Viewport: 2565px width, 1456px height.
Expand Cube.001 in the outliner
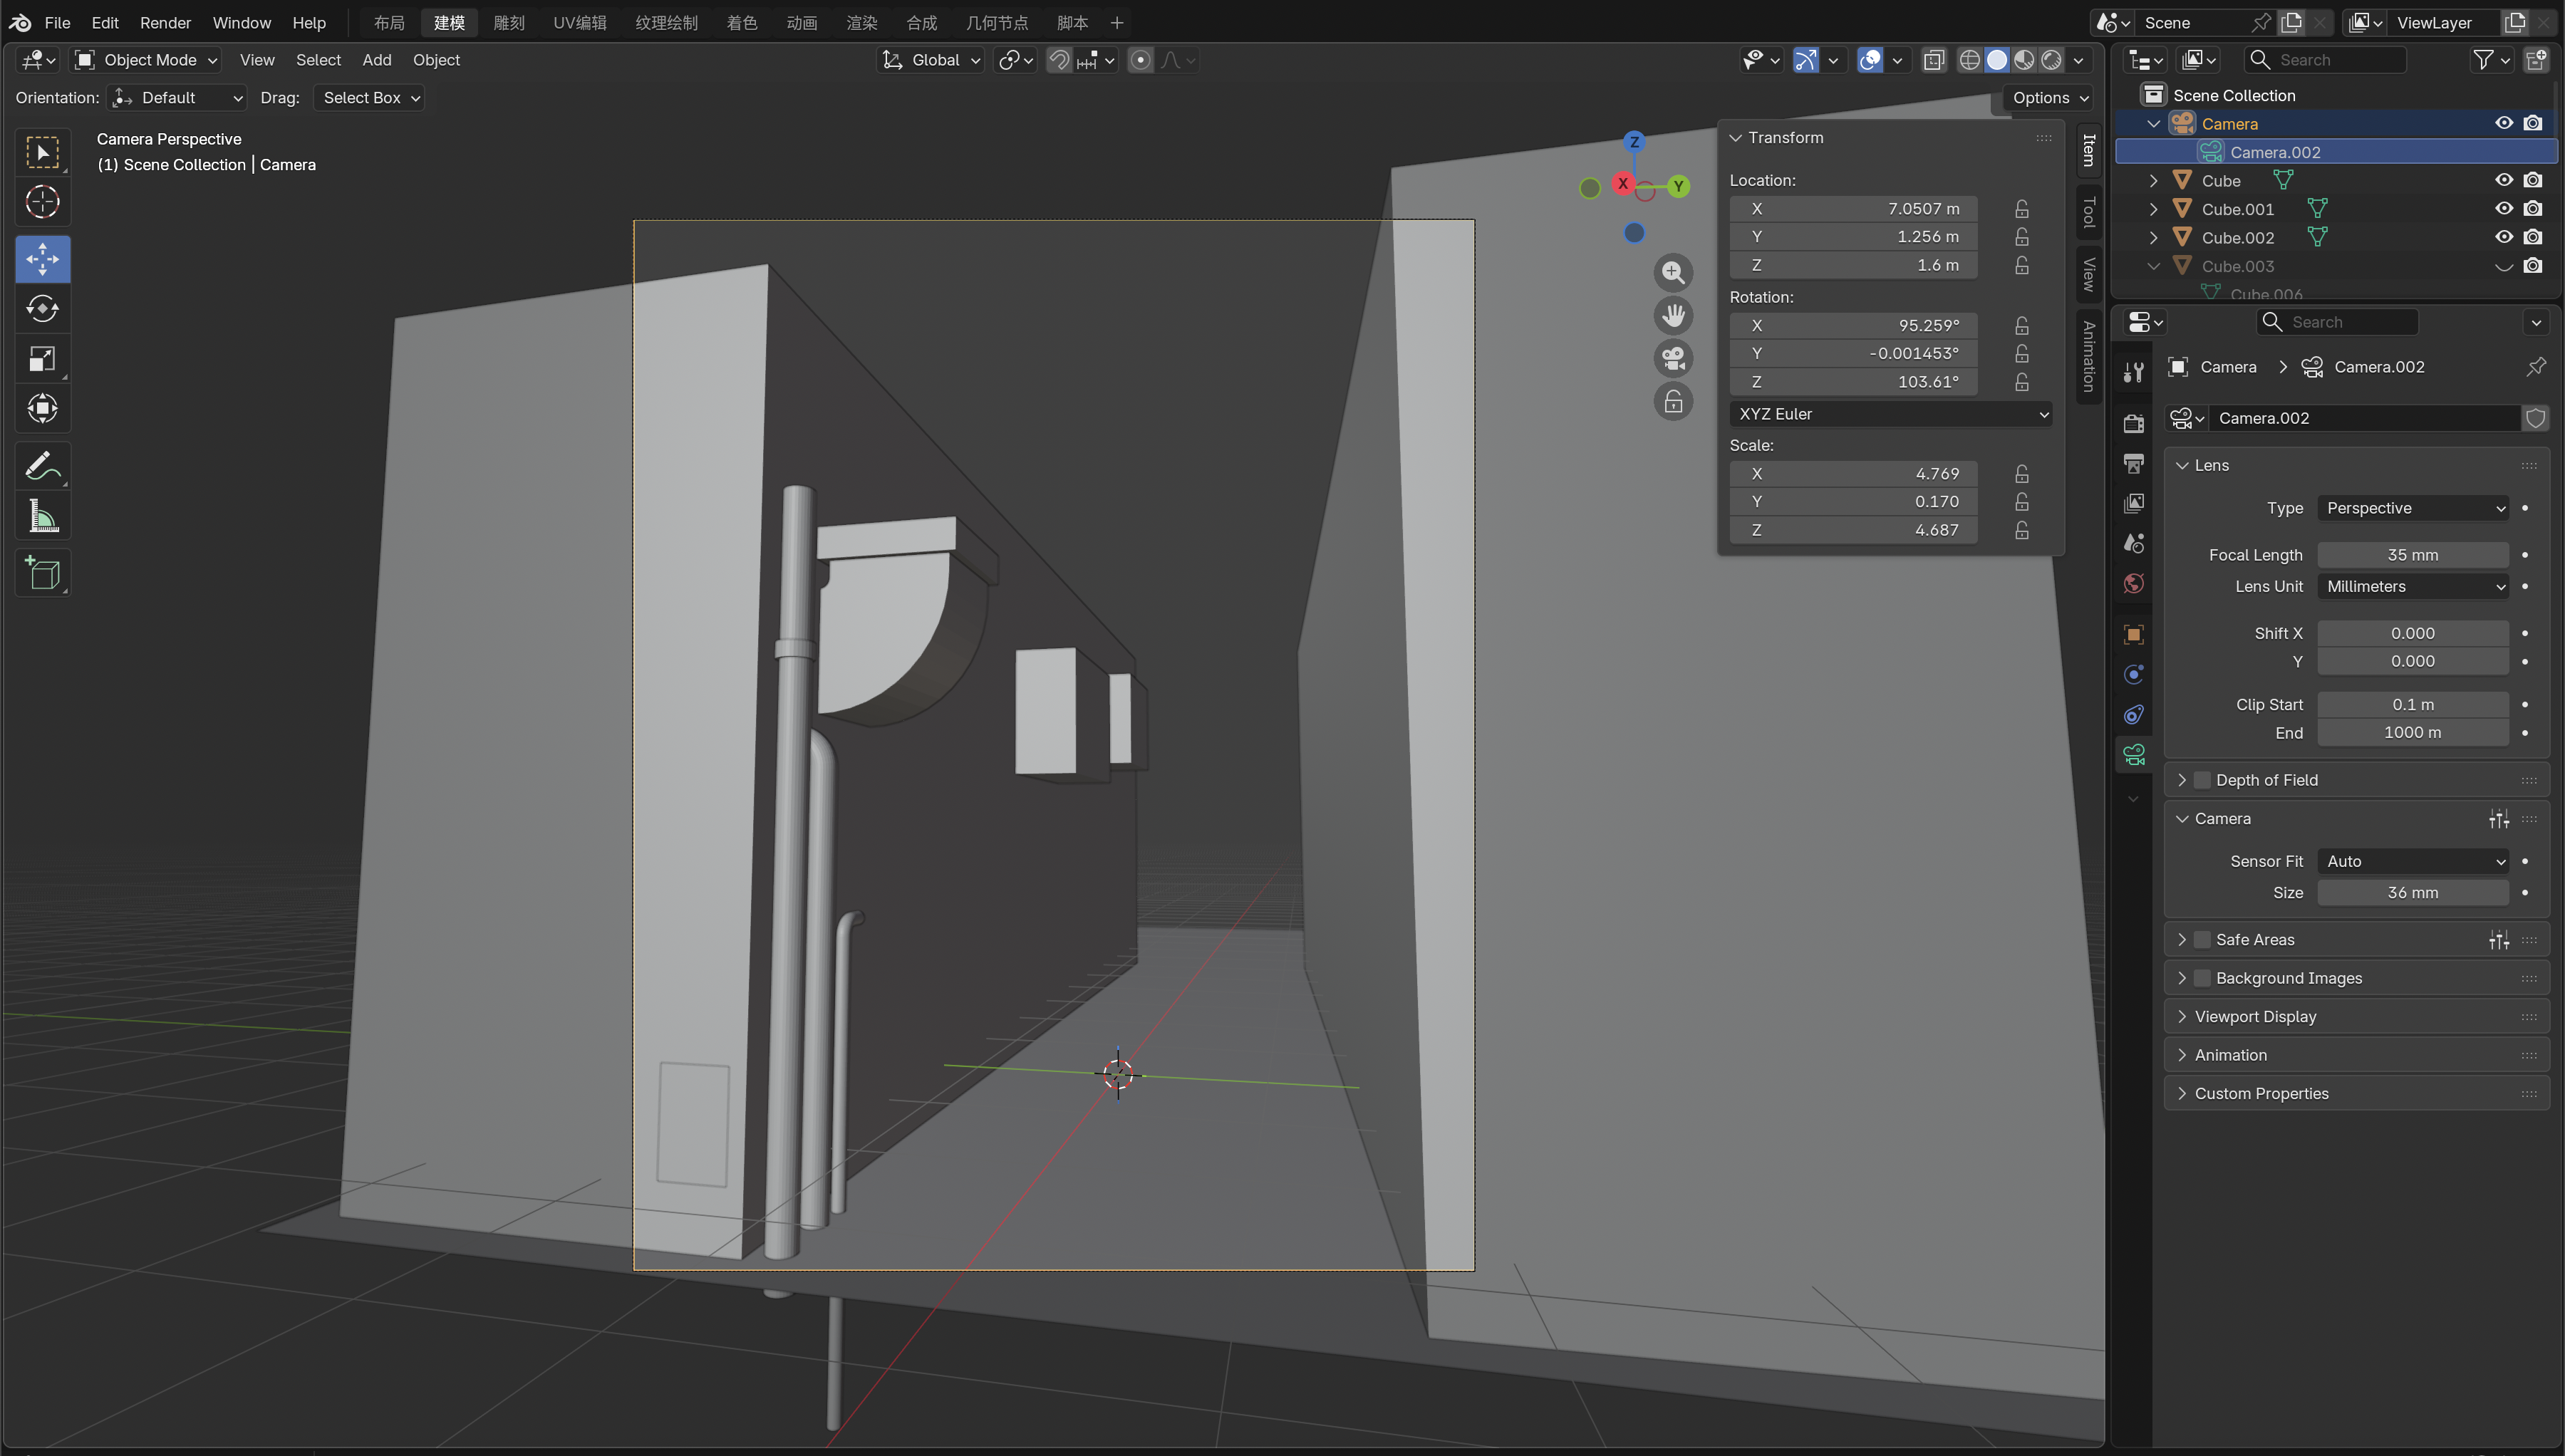tap(2153, 209)
